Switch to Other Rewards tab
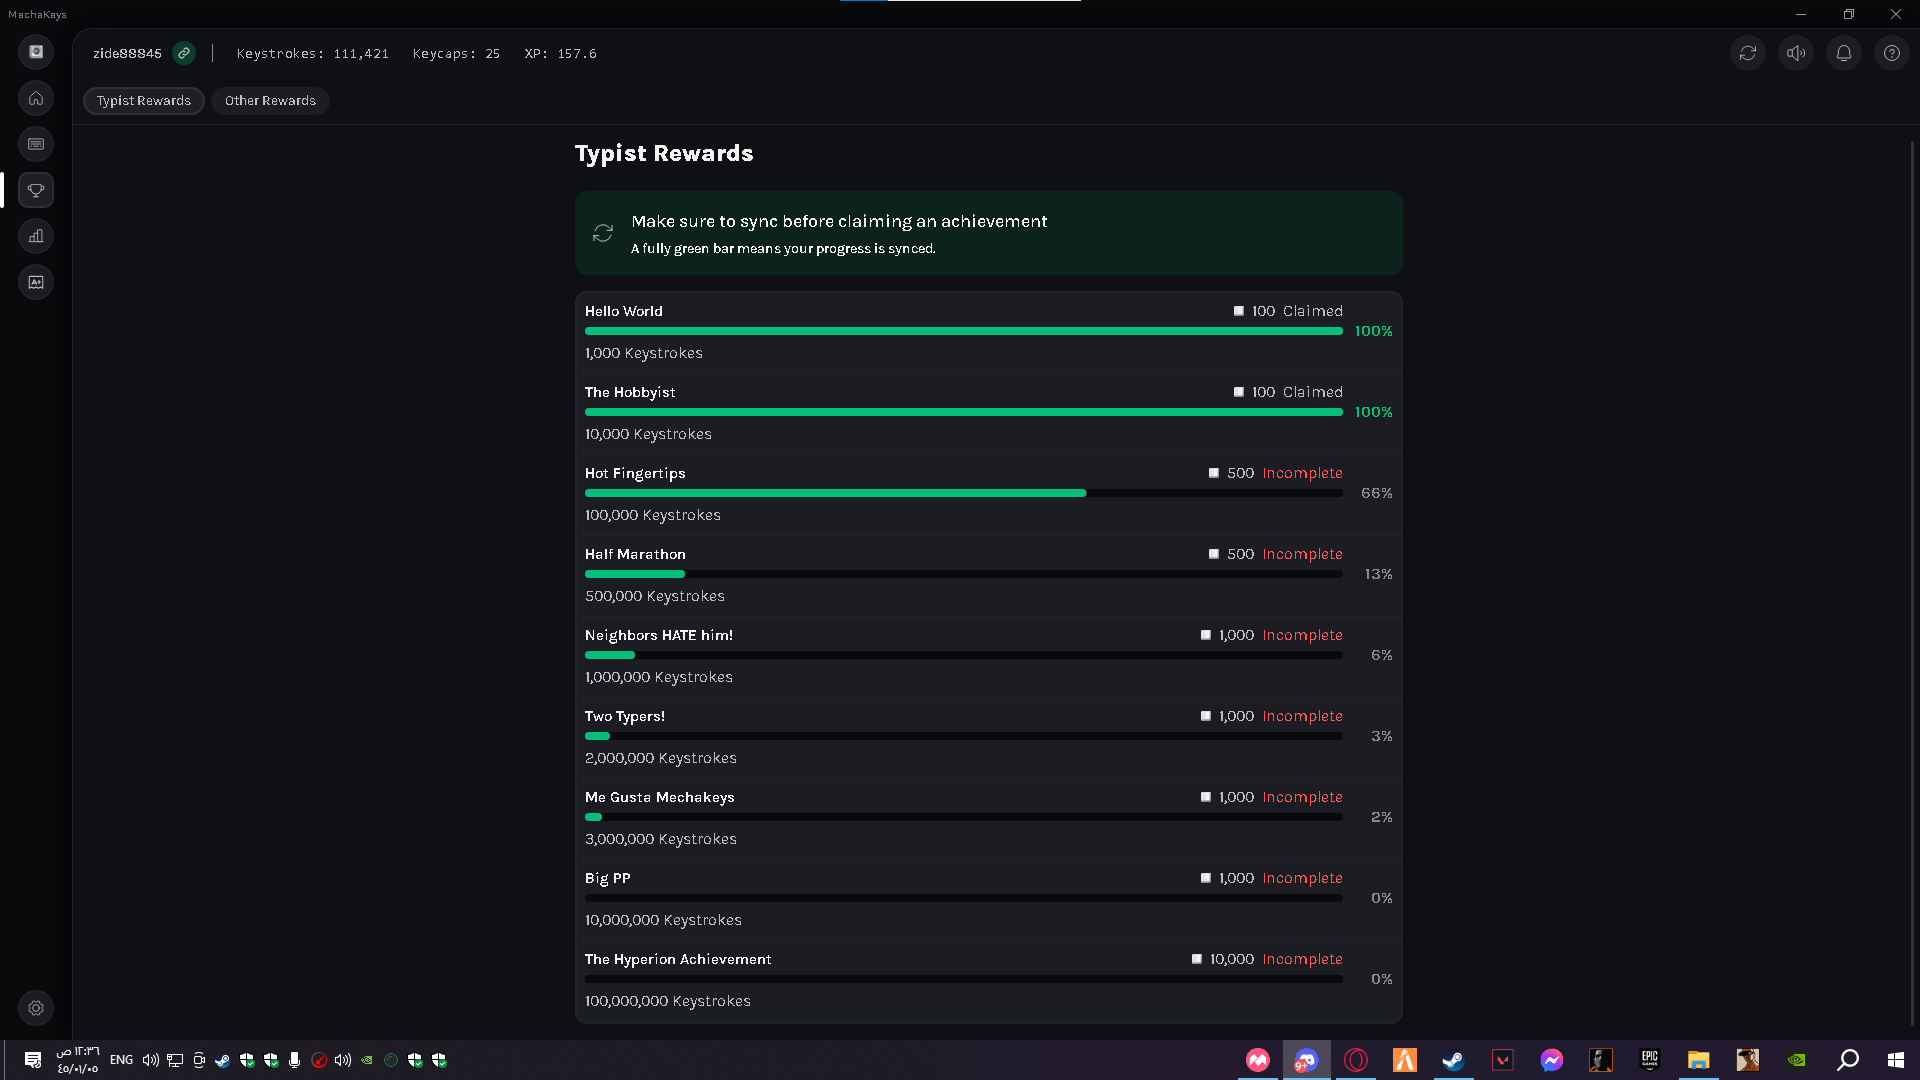The height and width of the screenshot is (1080, 1920). (270, 101)
